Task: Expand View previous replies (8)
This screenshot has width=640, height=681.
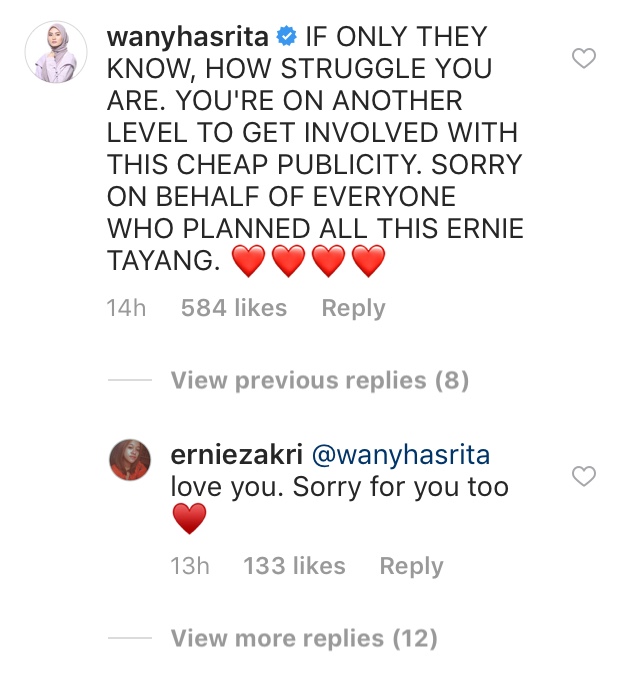Action: [320, 381]
